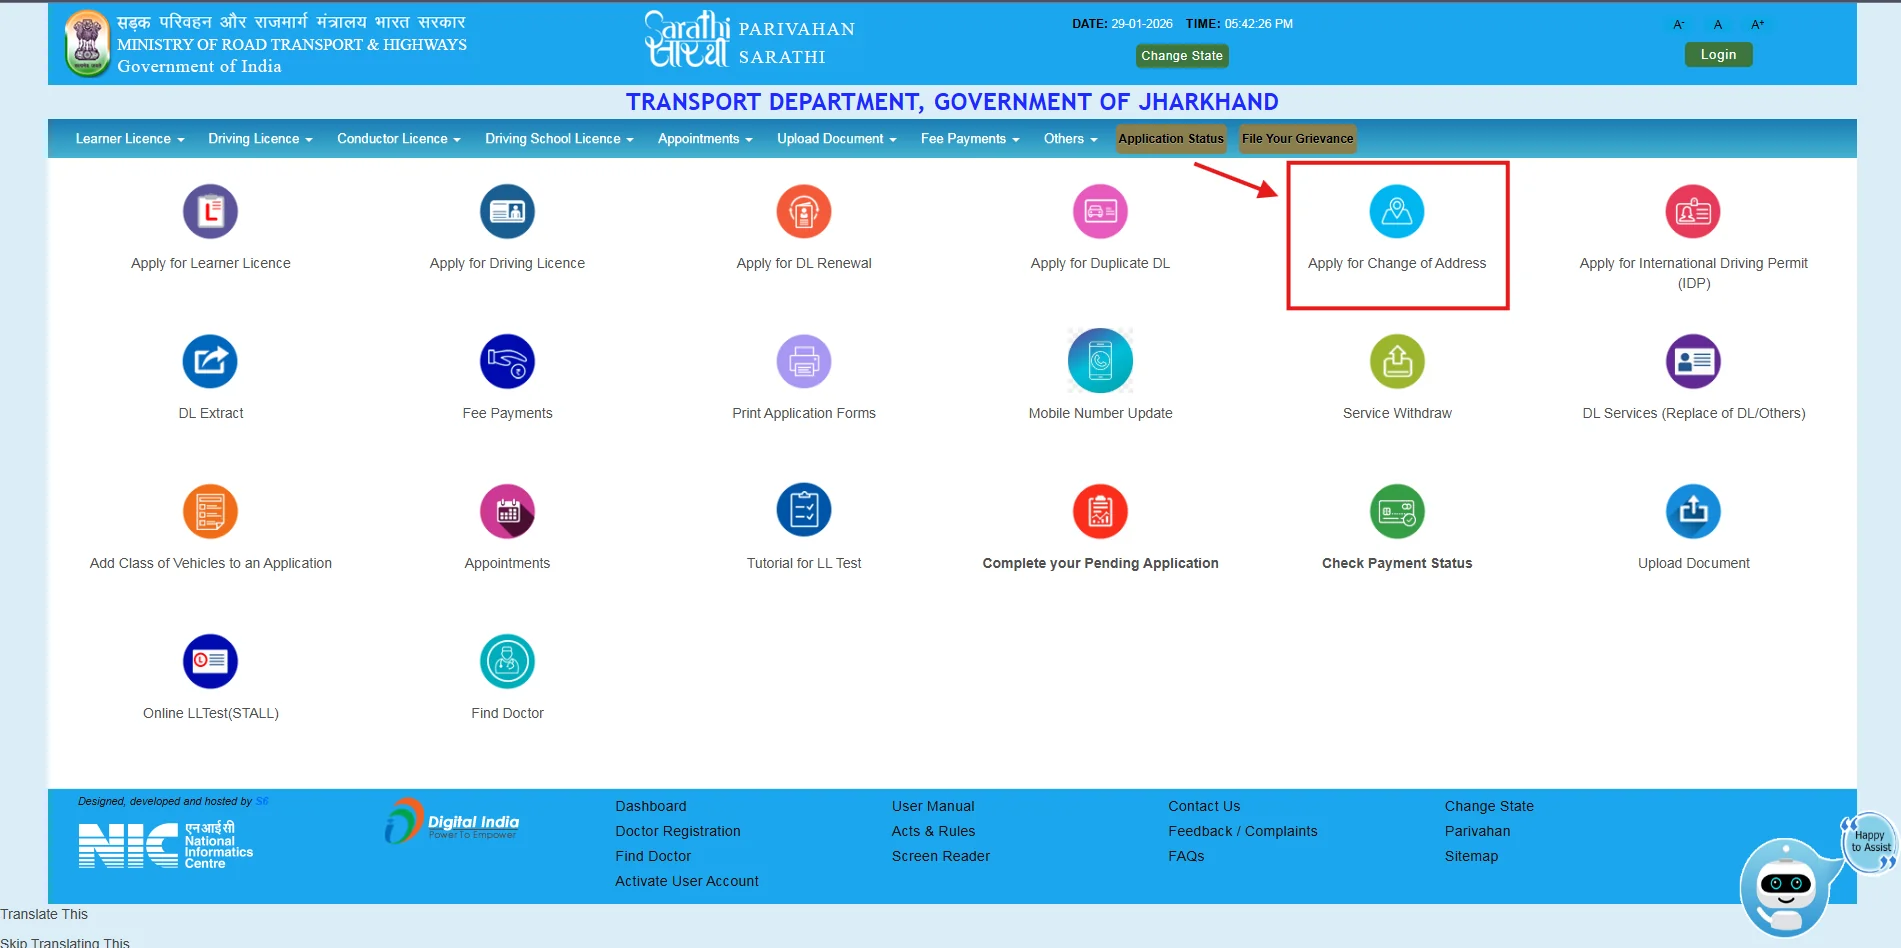Click the Change State button in header
This screenshot has height=948, width=1901.
click(1181, 56)
